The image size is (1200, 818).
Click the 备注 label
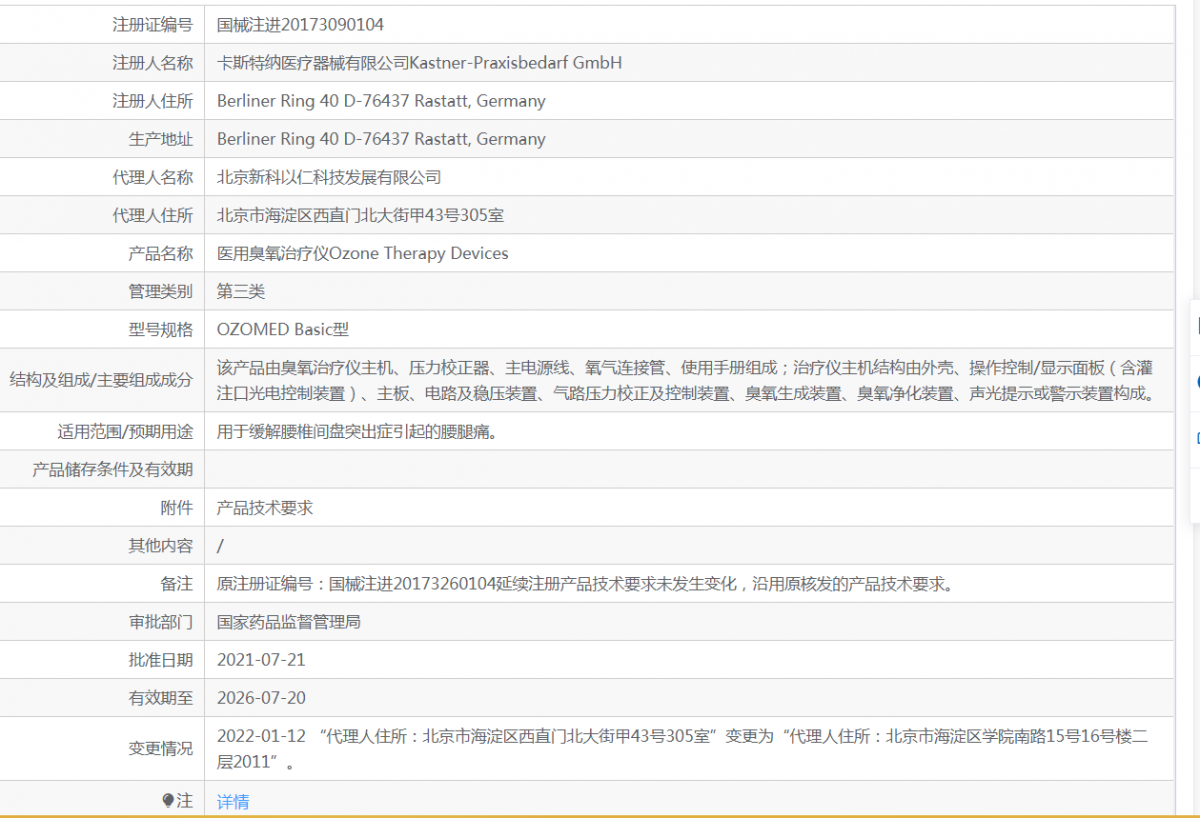click(x=176, y=584)
